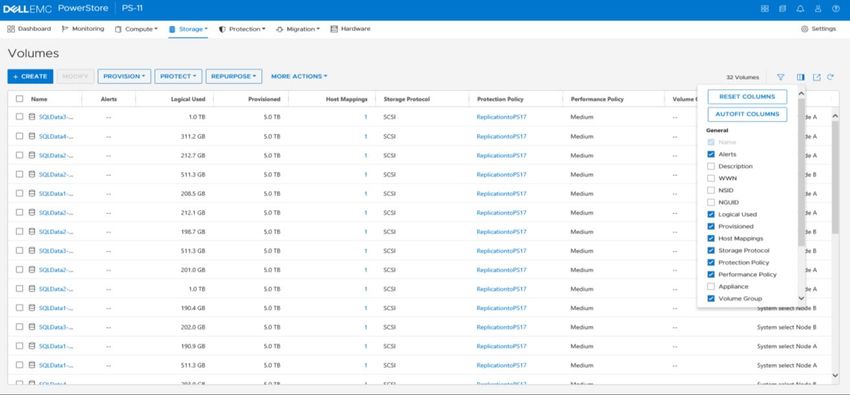The height and width of the screenshot is (395, 850).
Task: Go to Dashboard
Action: point(29,29)
